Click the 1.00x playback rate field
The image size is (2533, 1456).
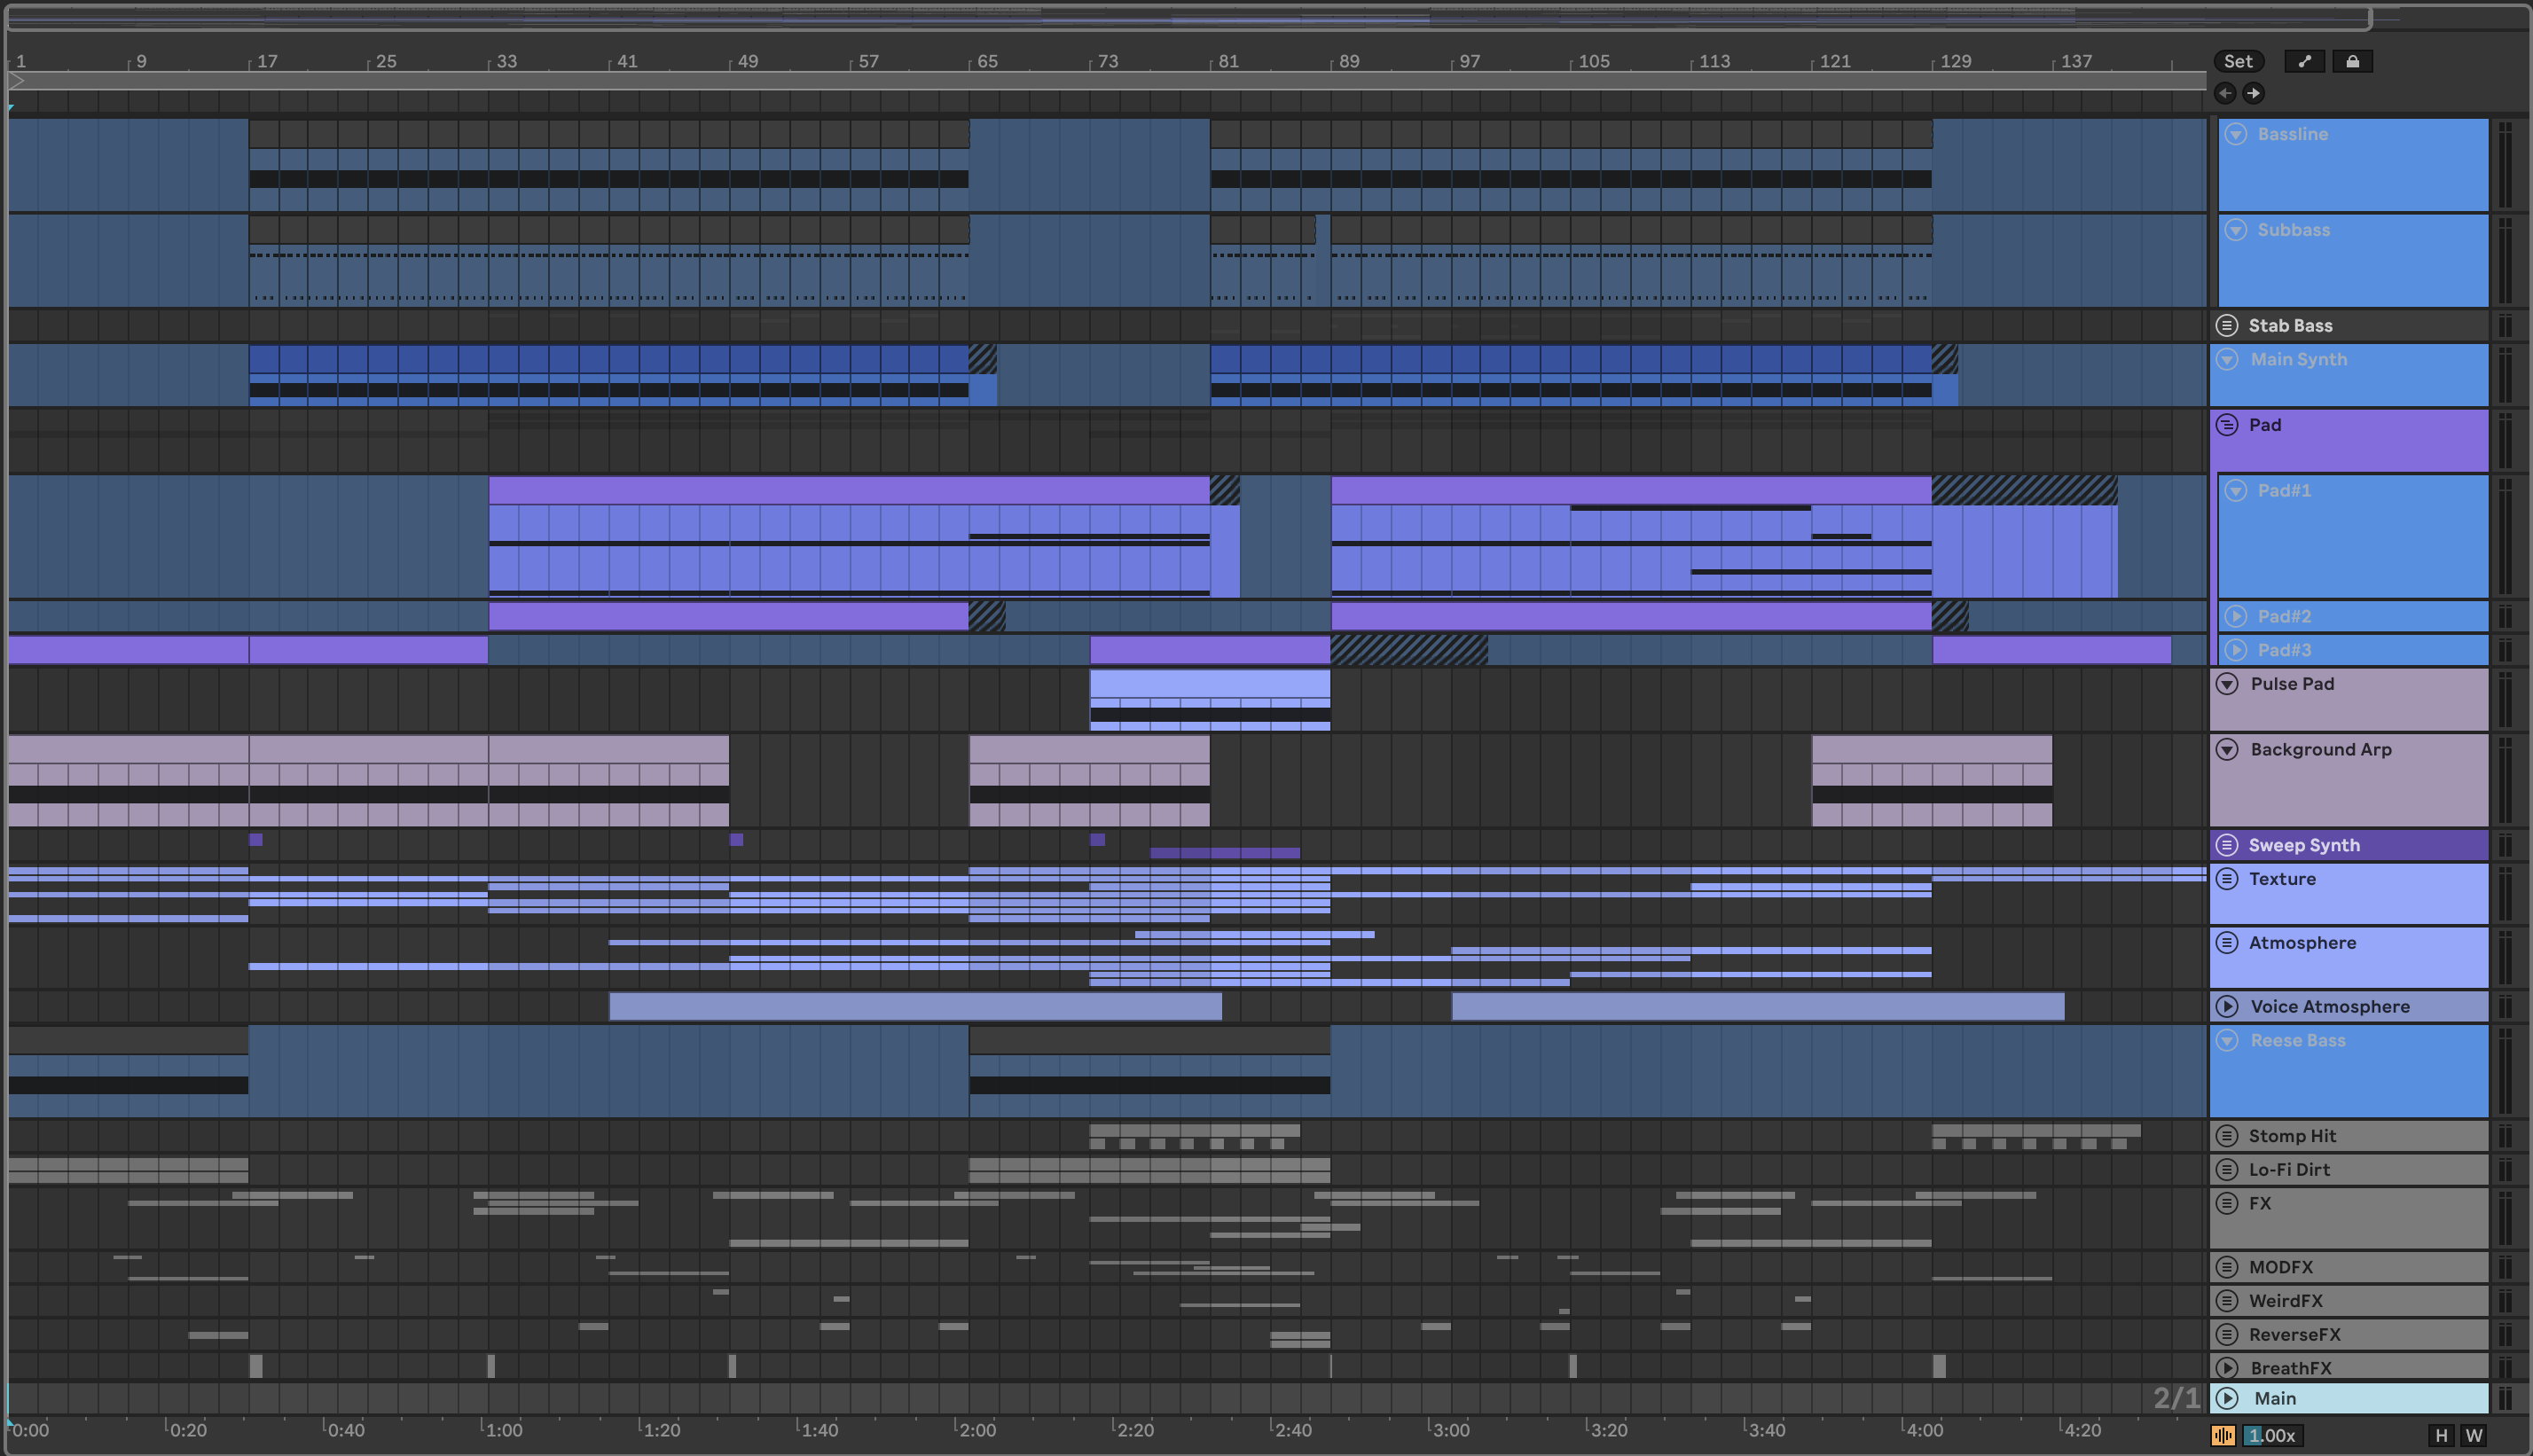pos(2272,1435)
